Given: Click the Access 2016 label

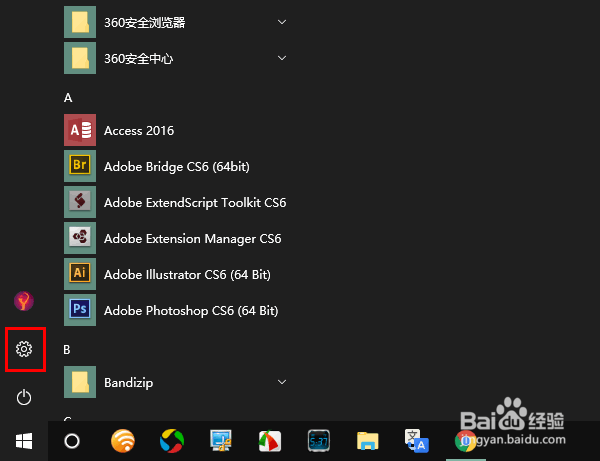Looking at the screenshot, I should point(139,131).
